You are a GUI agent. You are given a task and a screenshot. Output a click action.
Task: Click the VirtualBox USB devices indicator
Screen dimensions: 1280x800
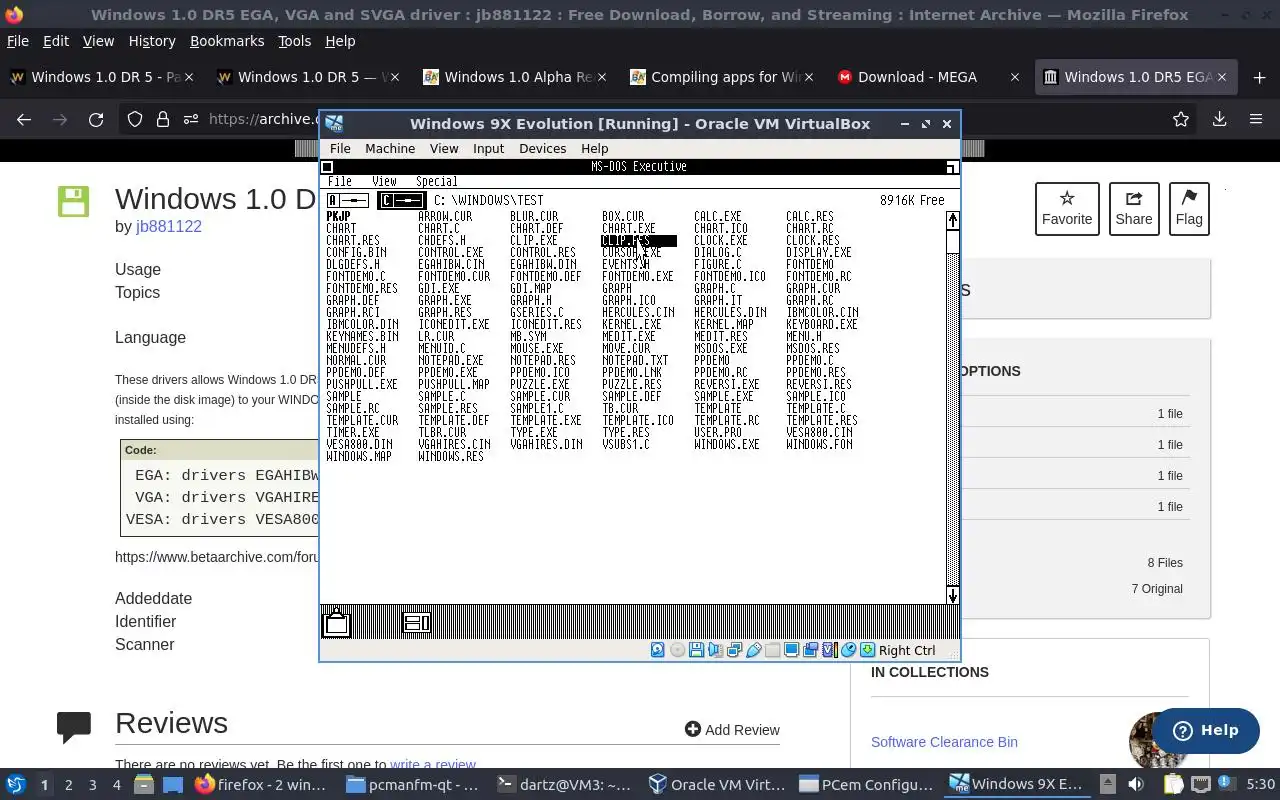point(753,650)
